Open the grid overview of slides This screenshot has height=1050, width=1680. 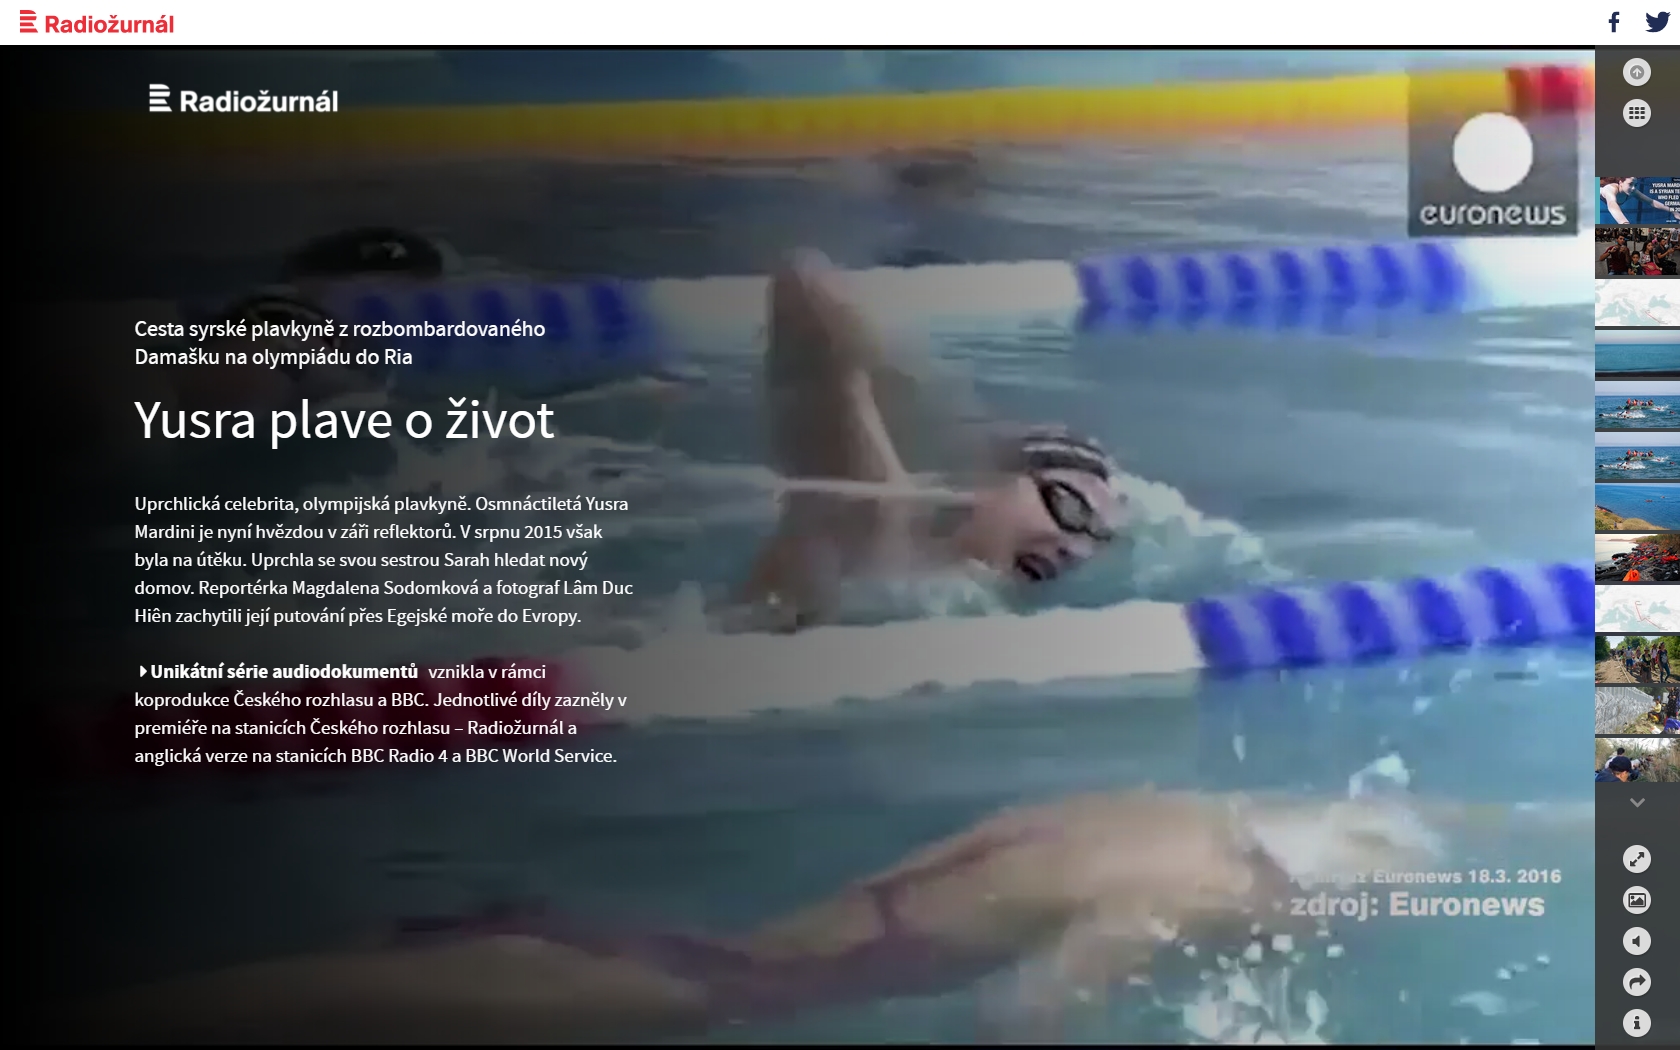[x=1637, y=113]
